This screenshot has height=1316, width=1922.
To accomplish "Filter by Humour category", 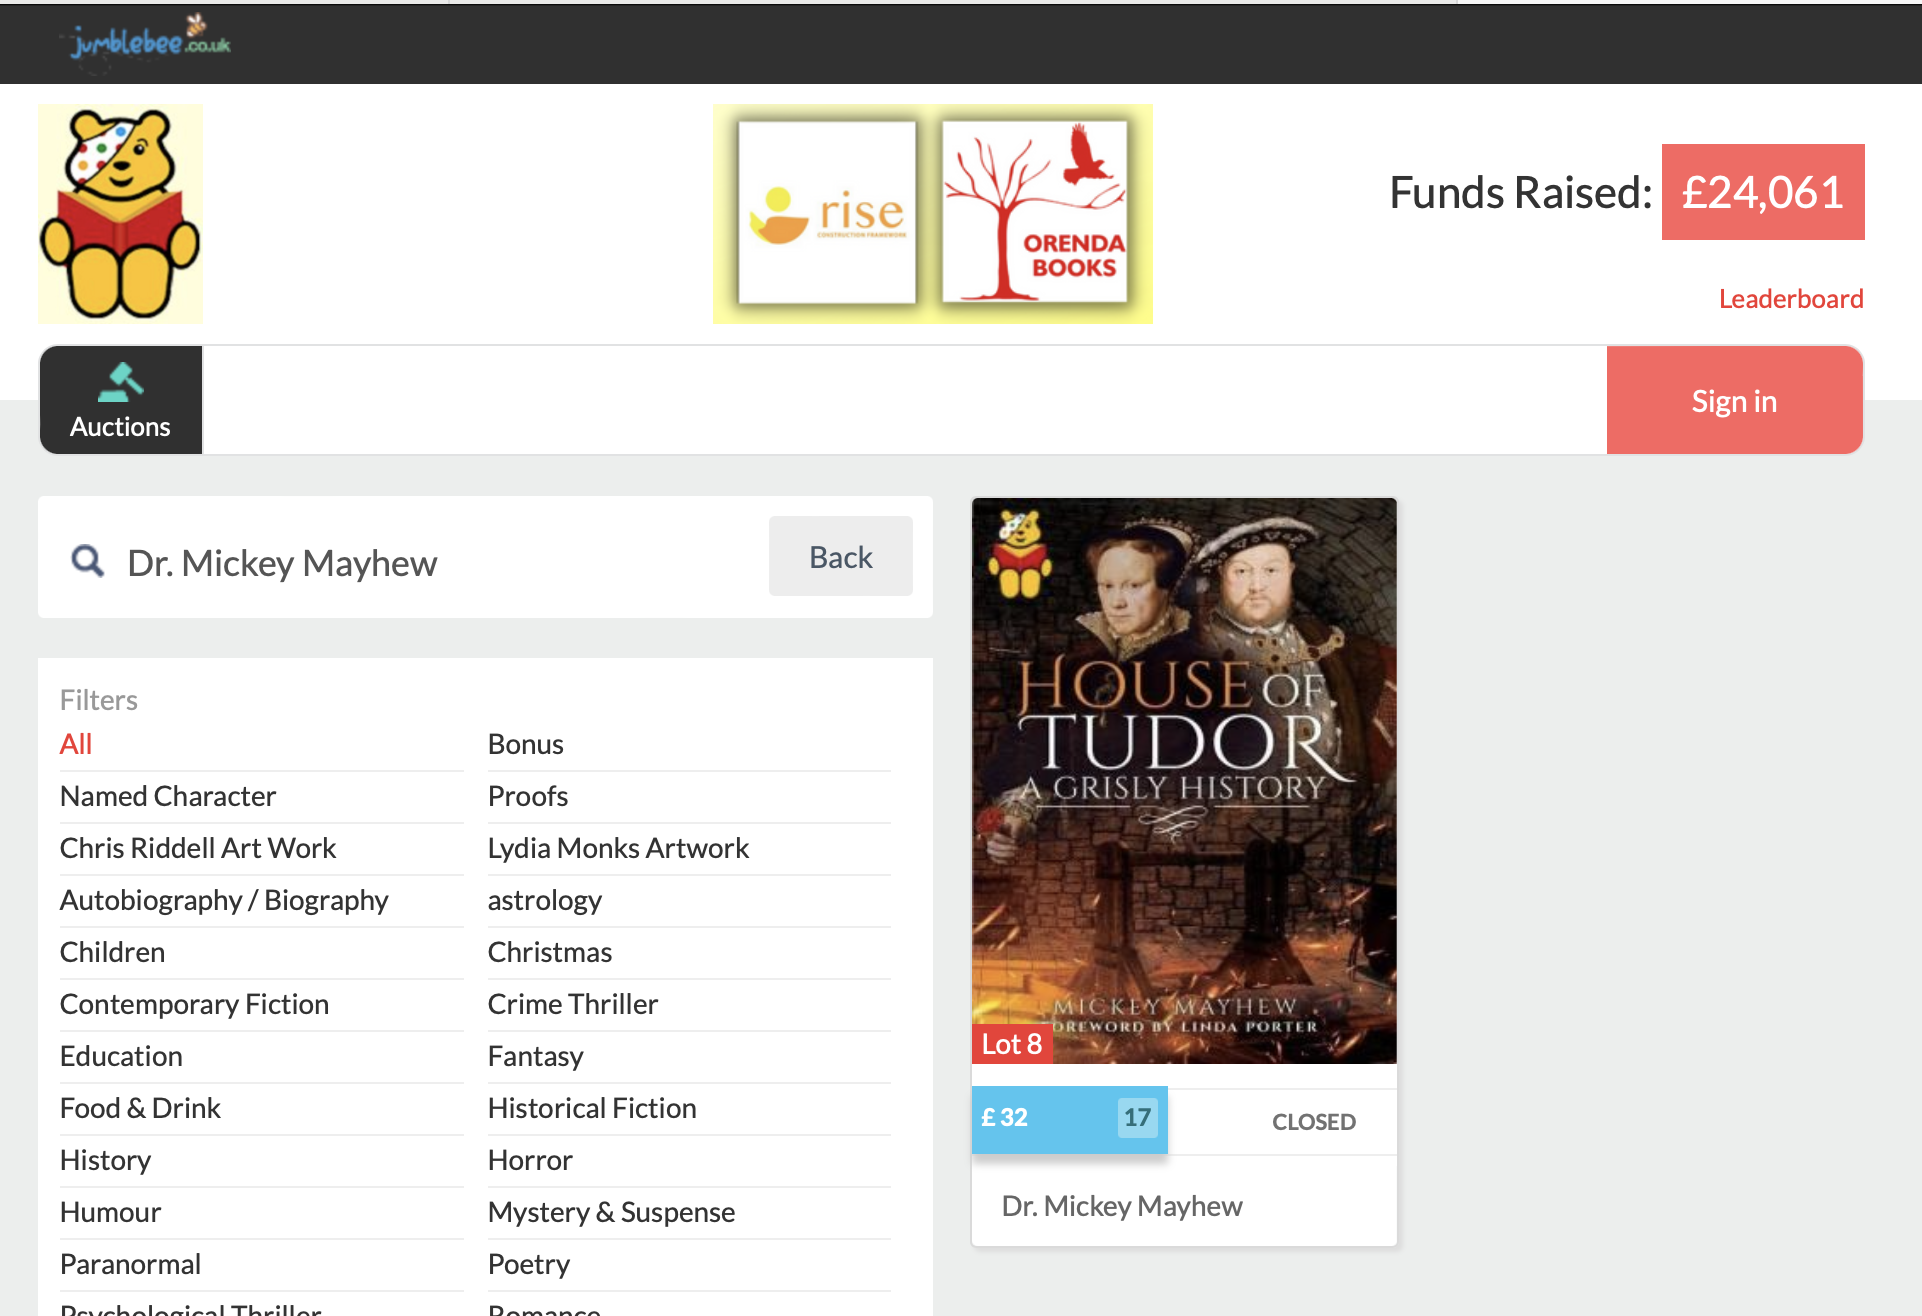I will [111, 1212].
